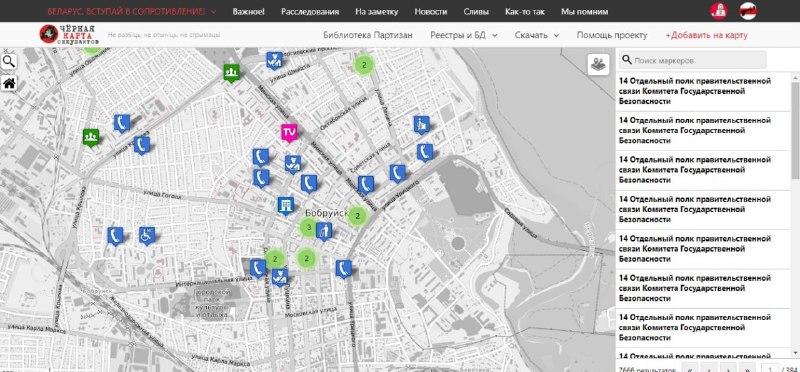This screenshot has height=372, width=800.
Task: Select the wheelchair accessibility map marker
Action: point(147,235)
